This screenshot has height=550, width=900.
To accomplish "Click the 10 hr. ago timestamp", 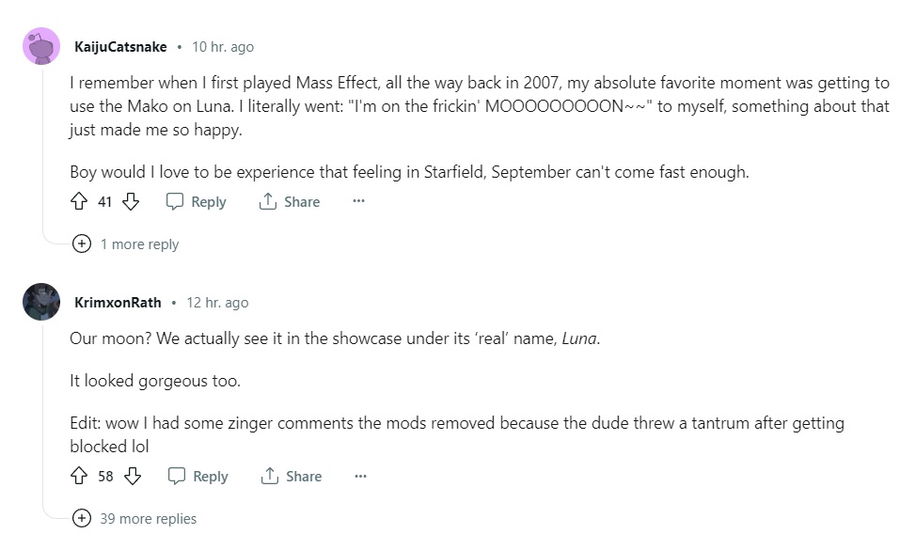I will coord(223,47).
